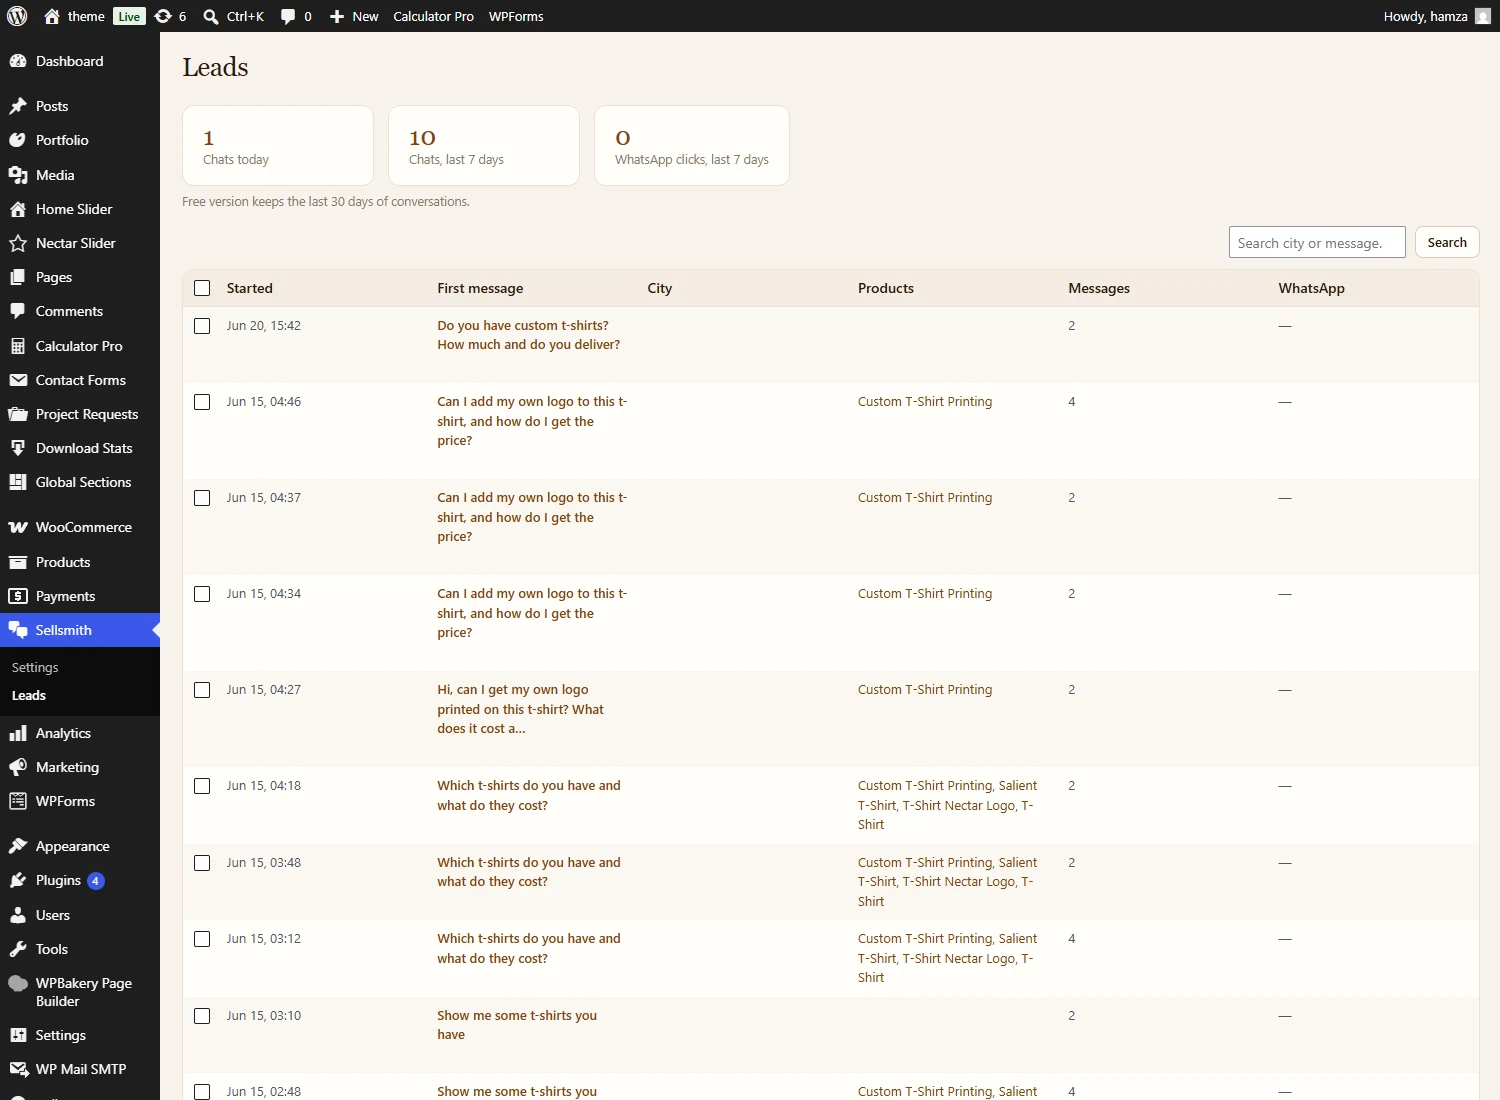Open Global Sections in the sidebar
Viewport: 1500px width, 1100px height.
tap(83, 482)
